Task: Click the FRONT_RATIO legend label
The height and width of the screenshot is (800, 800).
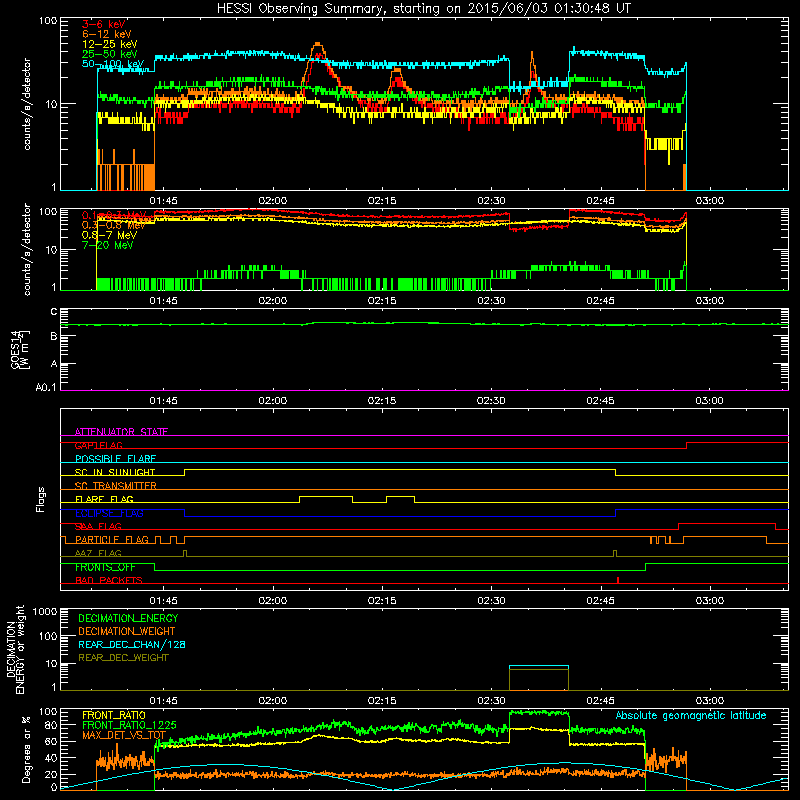Action: (x=114, y=715)
